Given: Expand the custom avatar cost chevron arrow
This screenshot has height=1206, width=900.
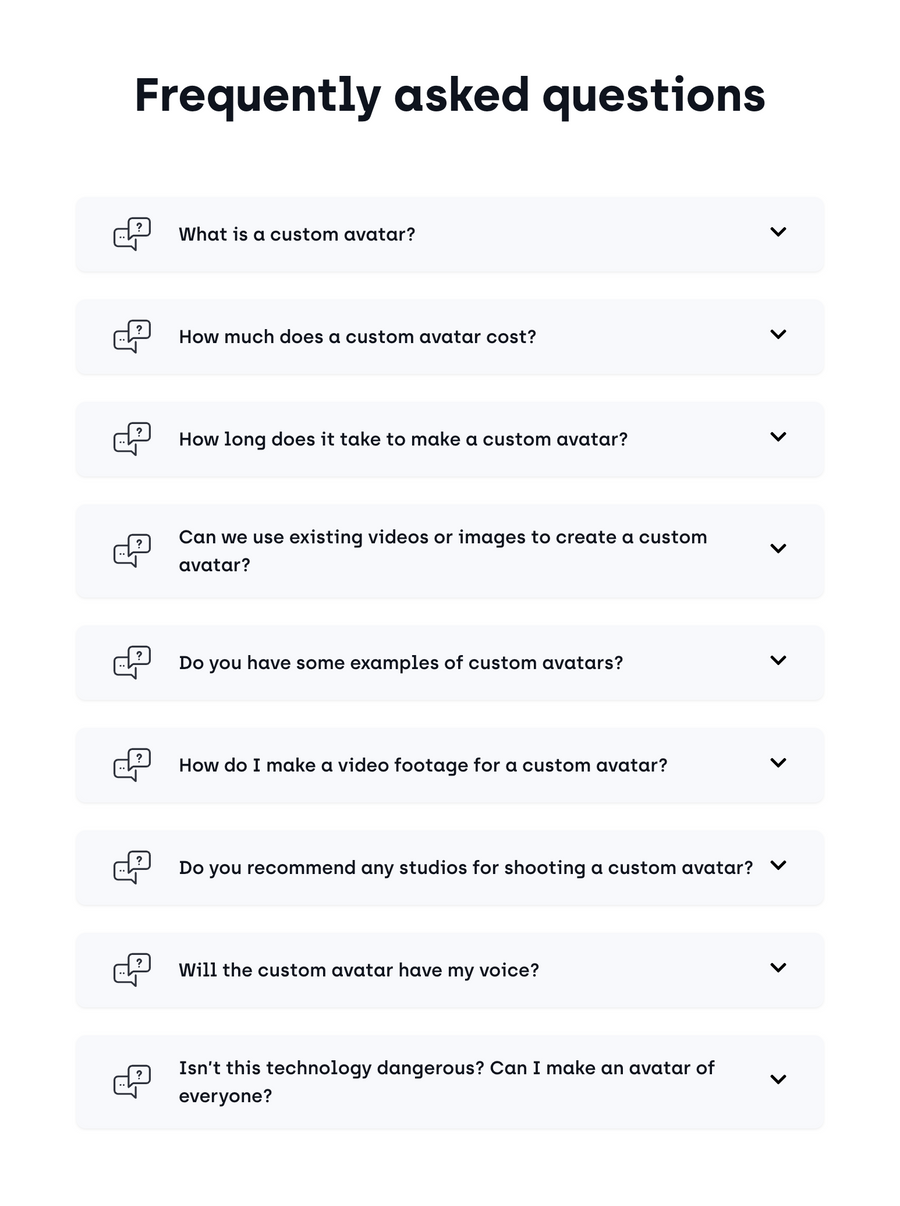Looking at the screenshot, I should [778, 334].
